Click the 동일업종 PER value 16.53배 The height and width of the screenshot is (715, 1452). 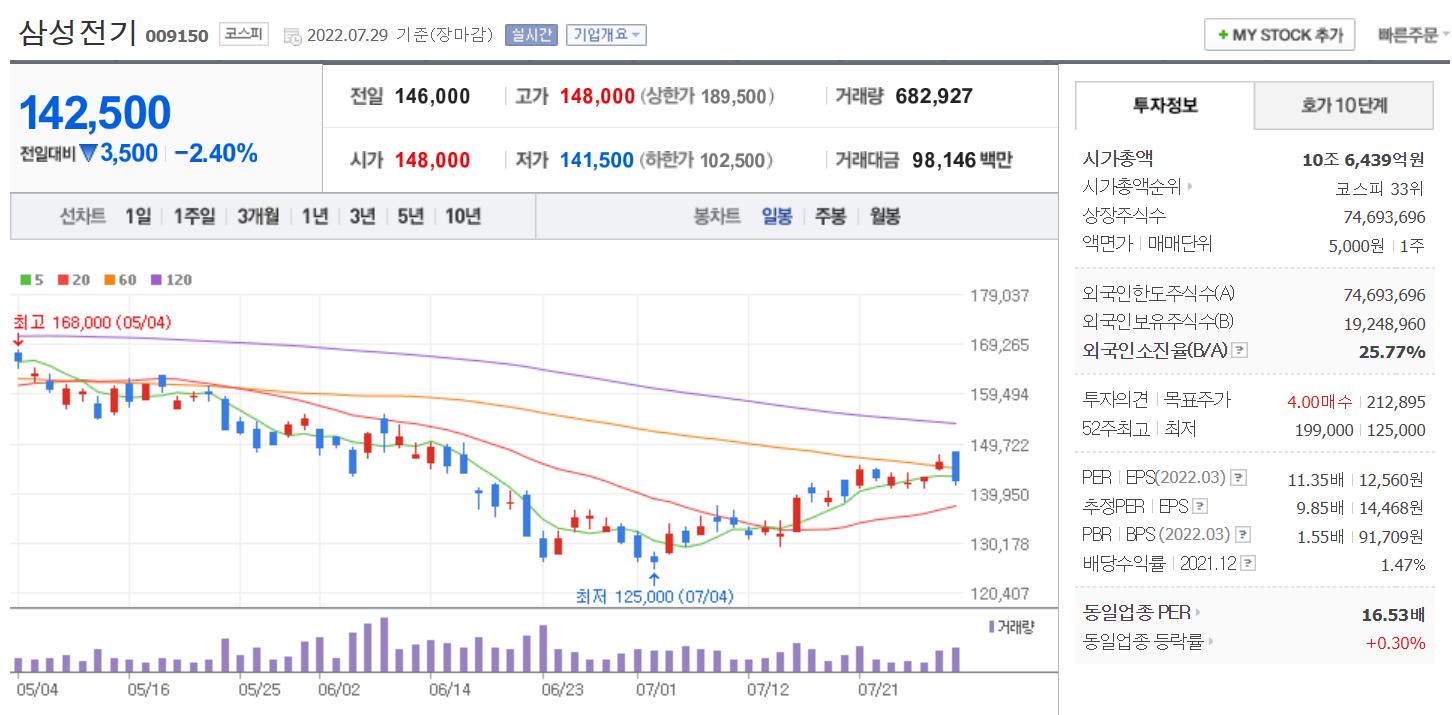1393,613
